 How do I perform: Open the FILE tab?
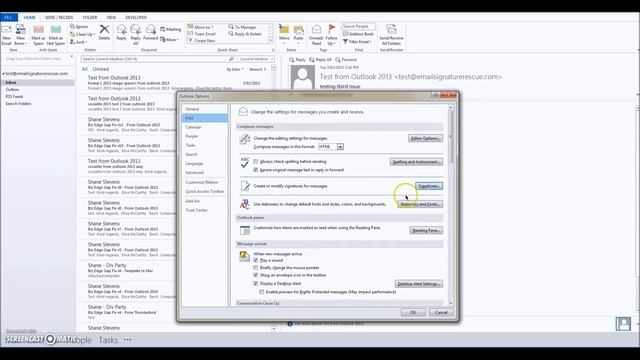(x=9, y=18)
